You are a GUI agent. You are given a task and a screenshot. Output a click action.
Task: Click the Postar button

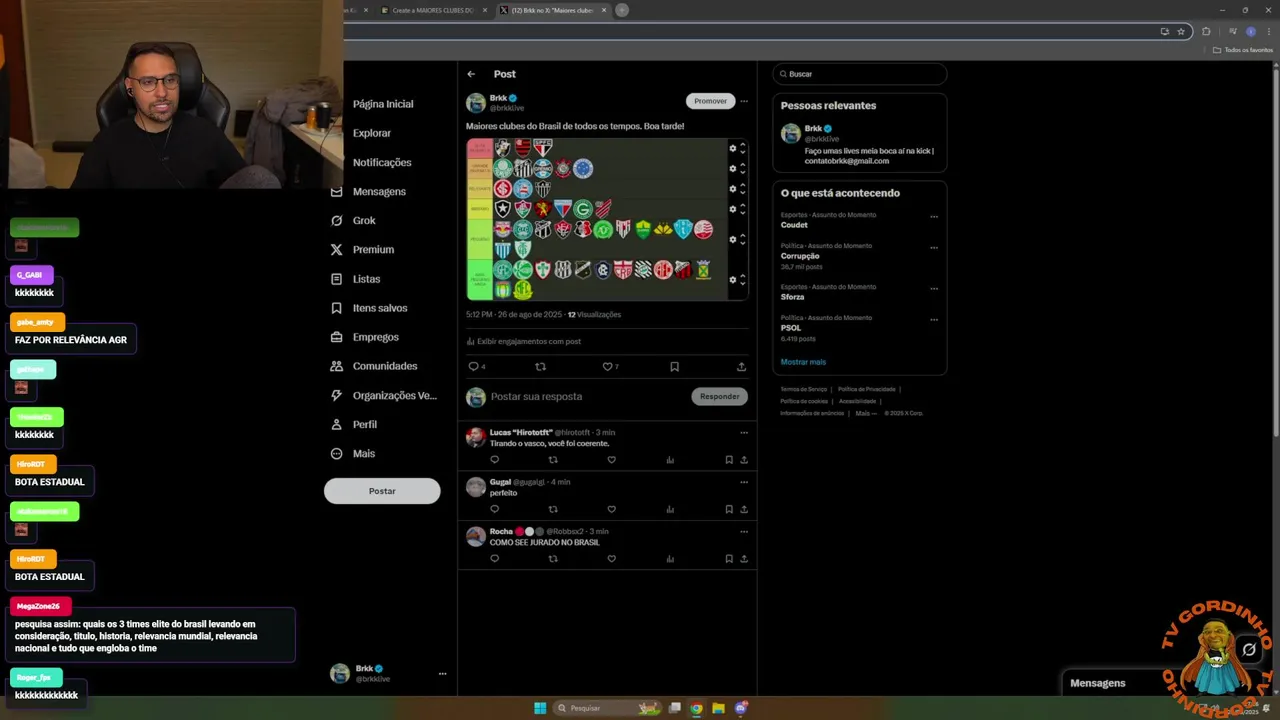pyautogui.click(x=382, y=491)
